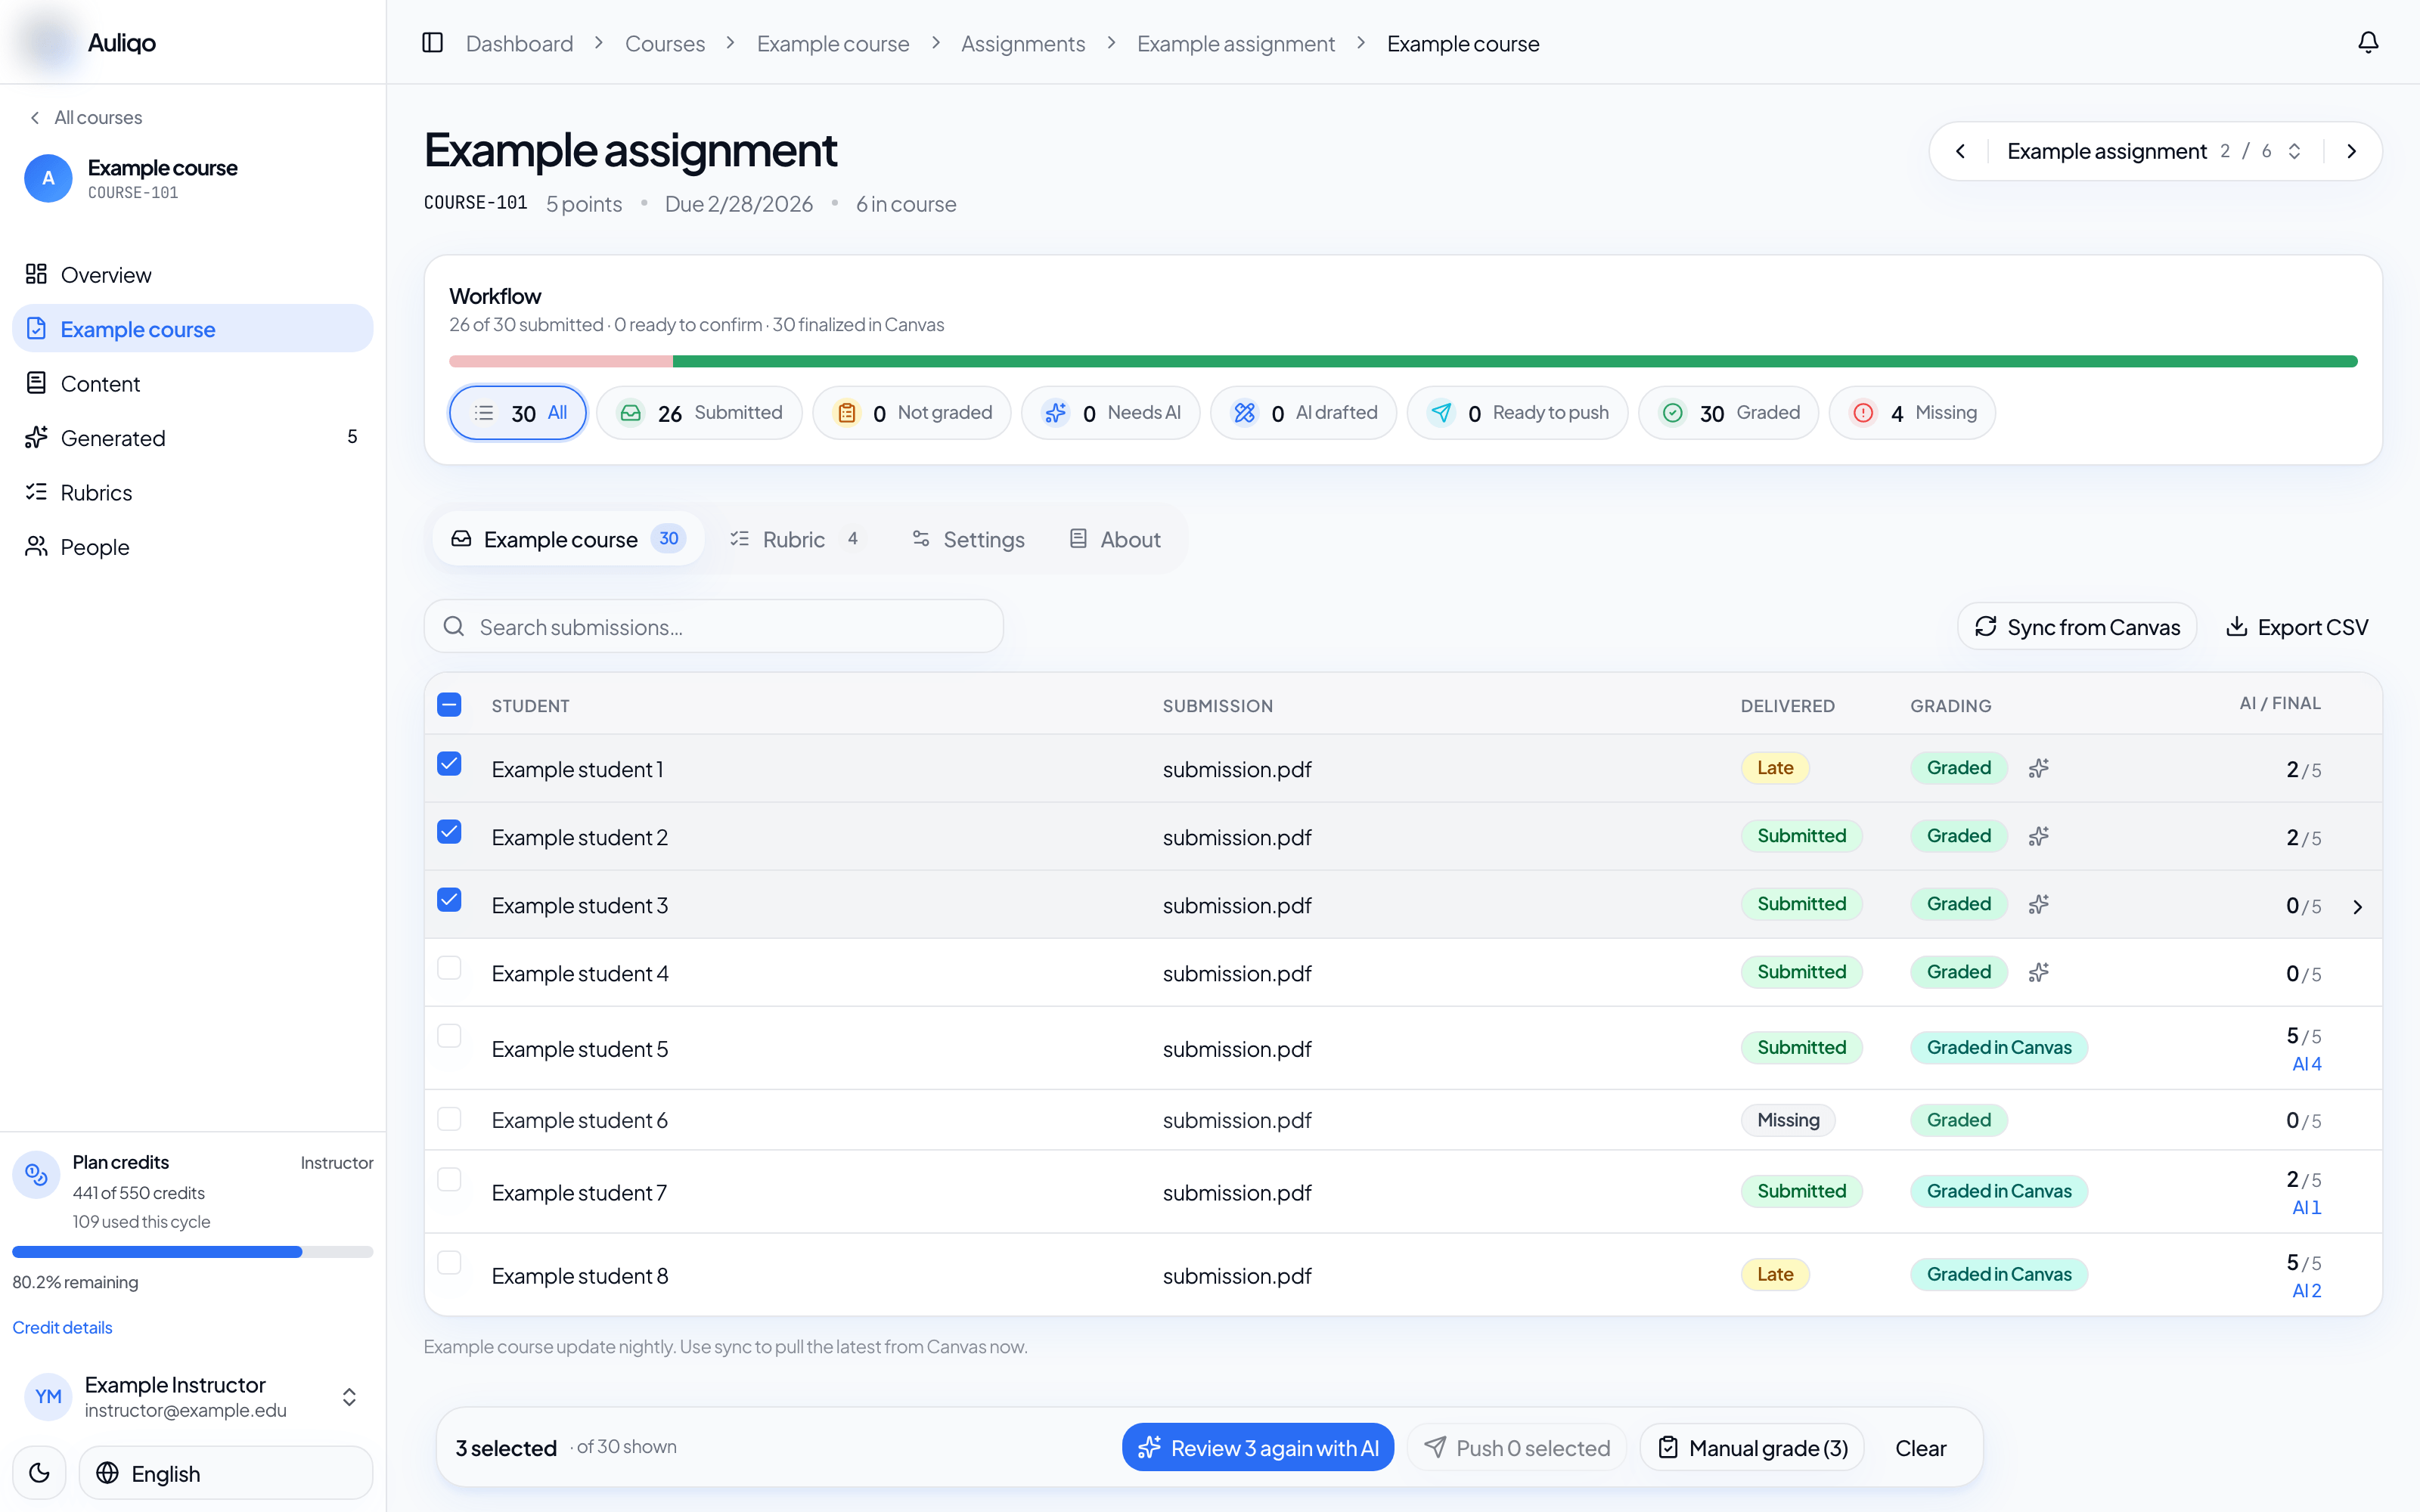2420x1512 pixels.
Task: Open the Credit details link
Action: (x=62, y=1328)
